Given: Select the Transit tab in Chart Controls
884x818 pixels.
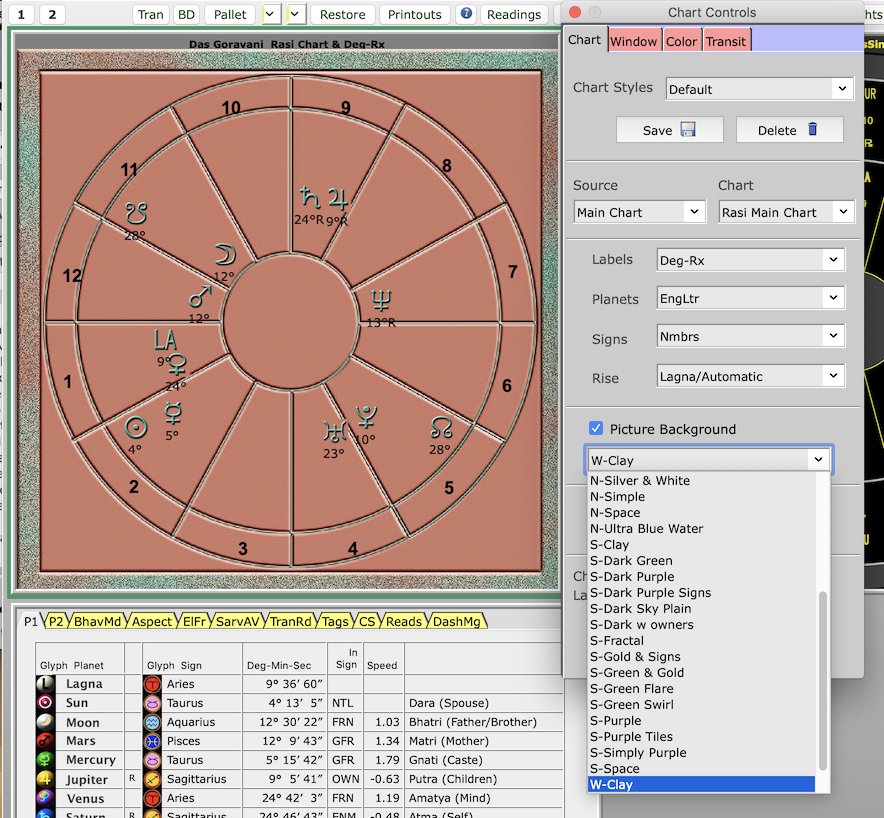Looking at the screenshot, I should coord(726,41).
